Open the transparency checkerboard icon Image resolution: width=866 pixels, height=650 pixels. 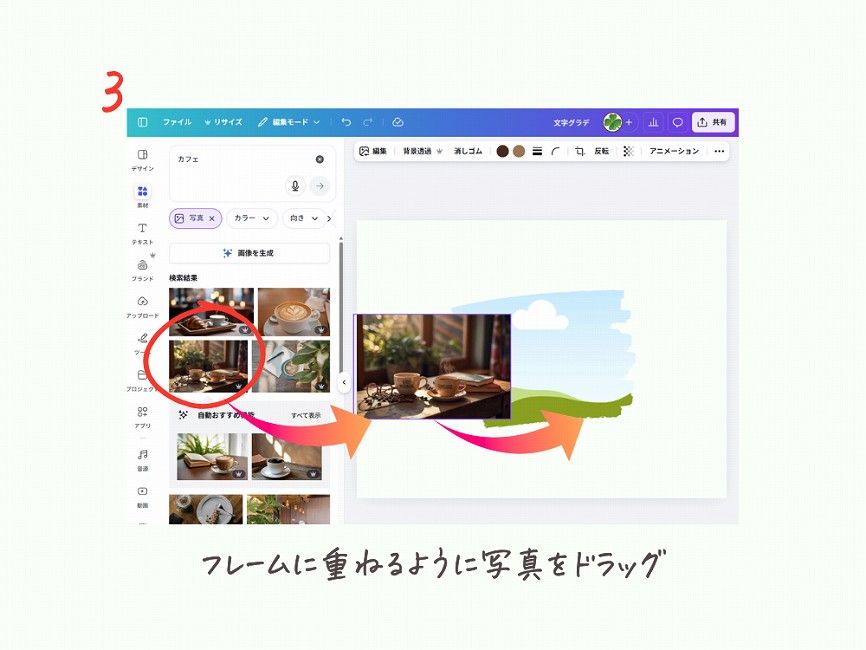pyautogui.click(x=628, y=151)
